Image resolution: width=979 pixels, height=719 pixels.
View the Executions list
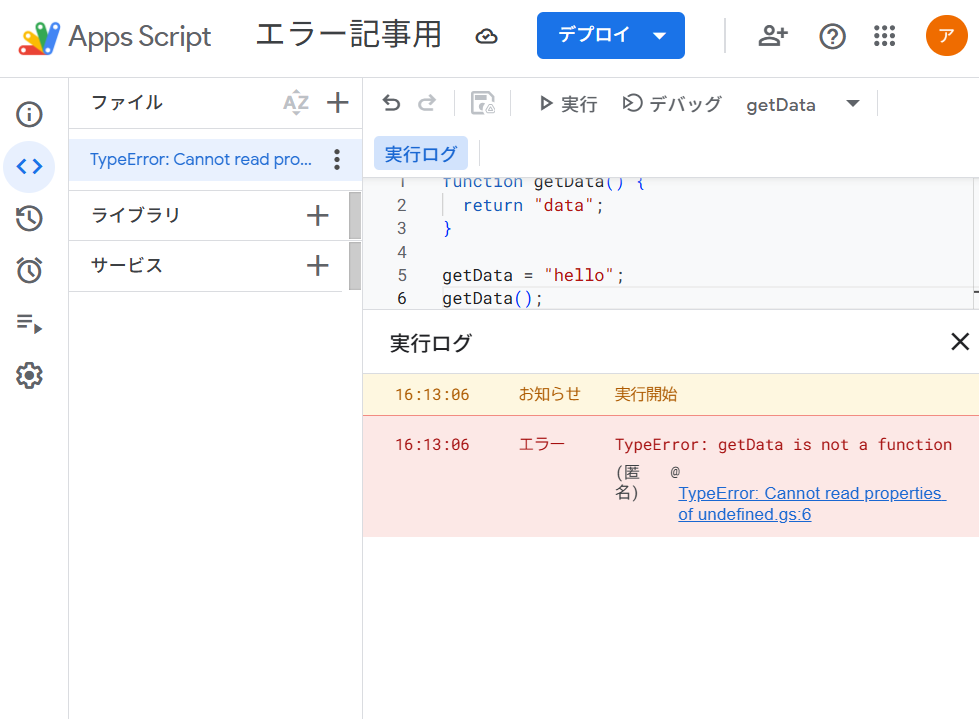(x=29, y=322)
